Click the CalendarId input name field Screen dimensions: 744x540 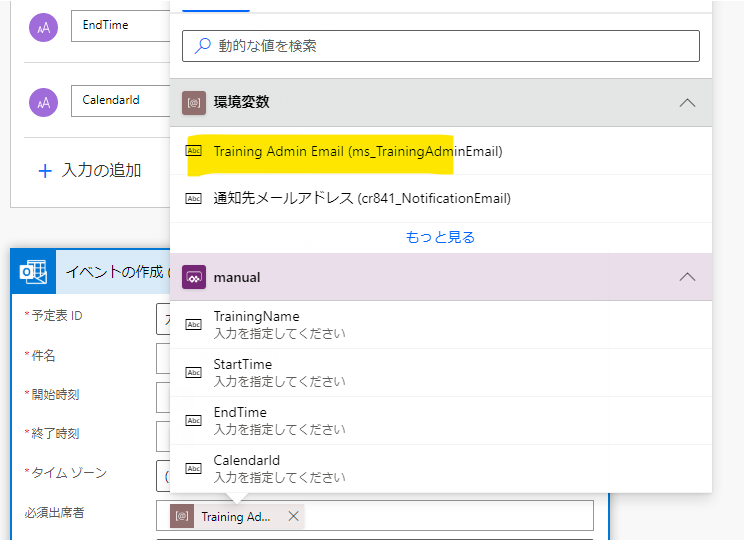(x=121, y=101)
